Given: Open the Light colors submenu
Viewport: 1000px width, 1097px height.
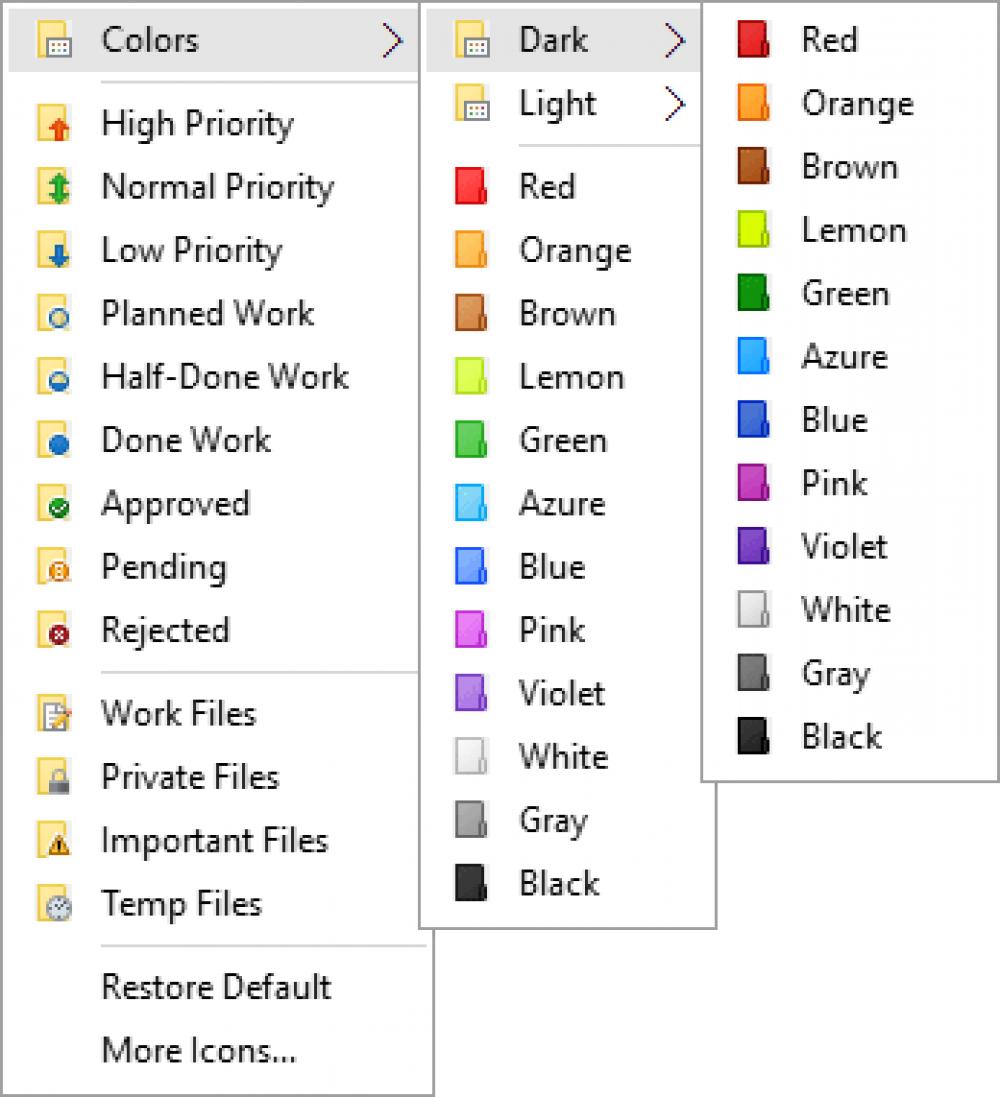Looking at the screenshot, I should (x=676, y=103).
